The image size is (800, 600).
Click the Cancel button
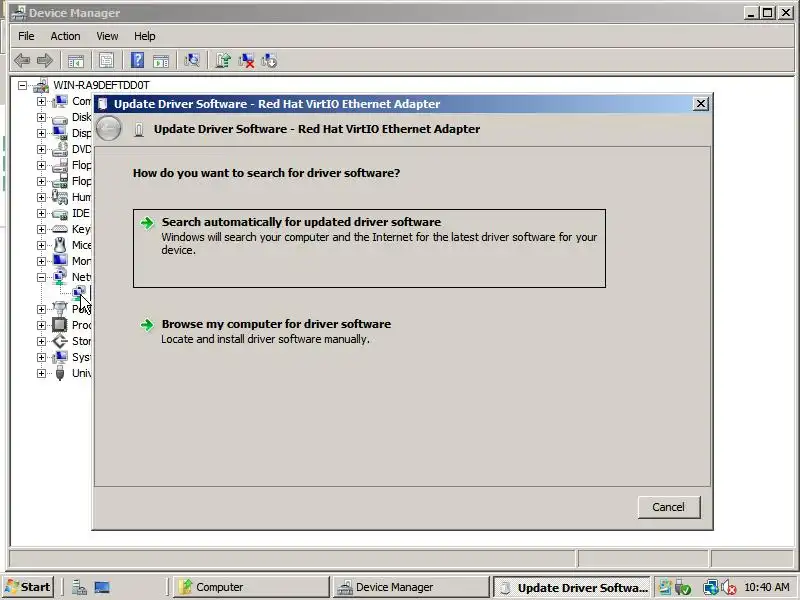click(669, 507)
